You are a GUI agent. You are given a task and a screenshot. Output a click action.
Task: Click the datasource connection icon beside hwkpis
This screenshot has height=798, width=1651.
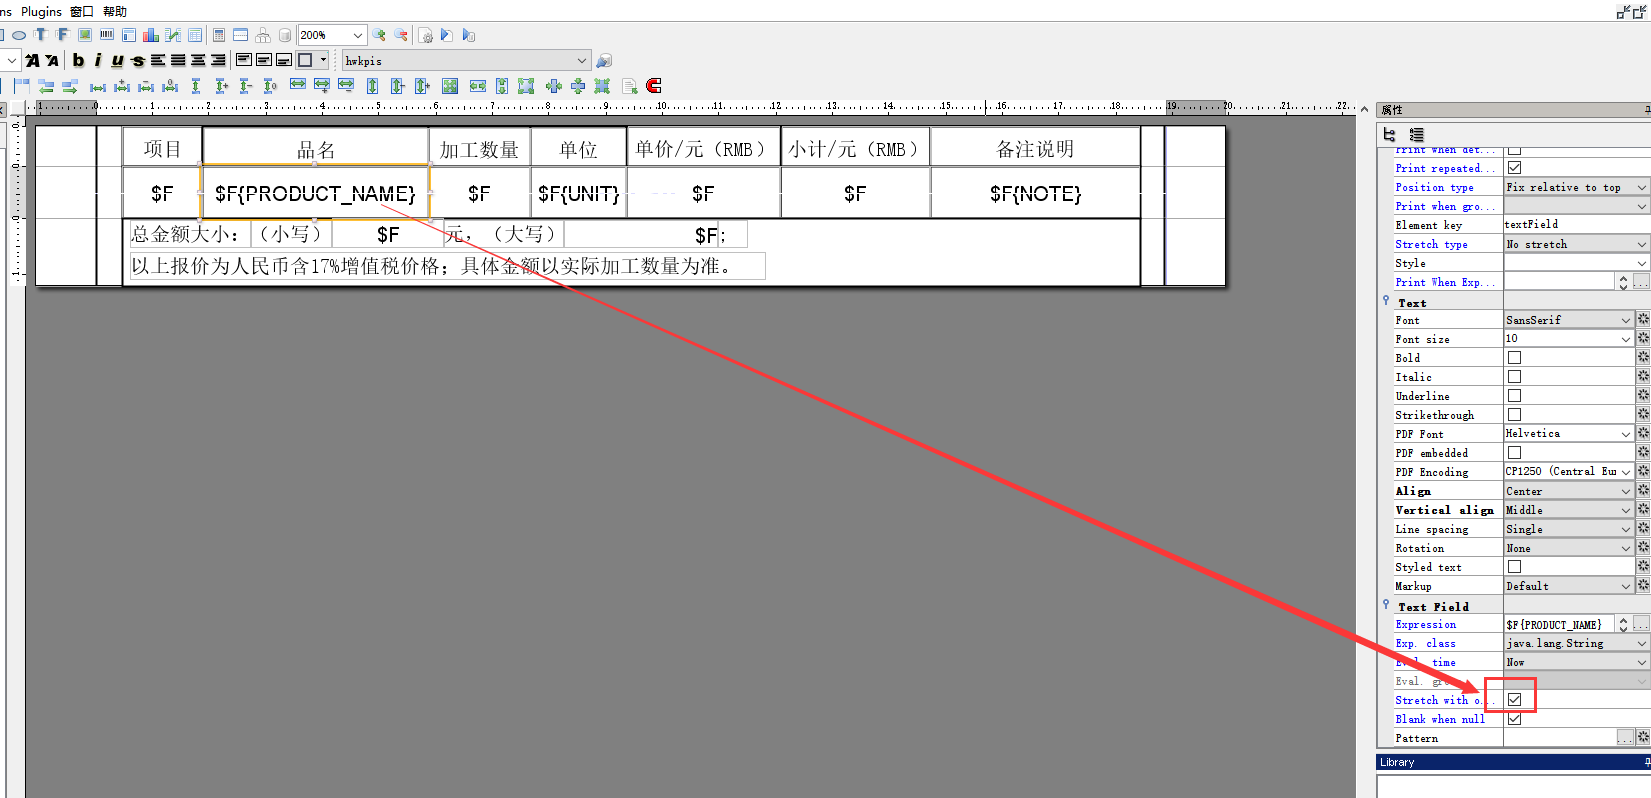(605, 61)
